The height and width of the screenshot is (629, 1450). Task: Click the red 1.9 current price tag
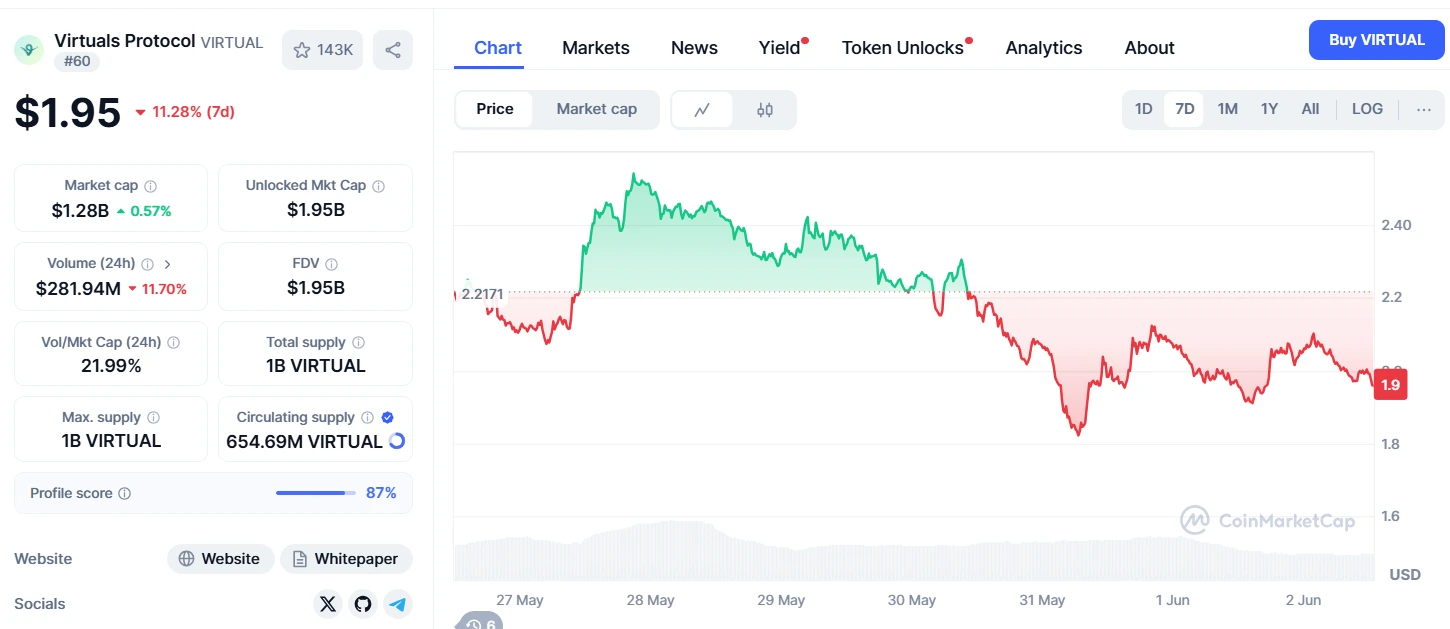pos(1390,385)
